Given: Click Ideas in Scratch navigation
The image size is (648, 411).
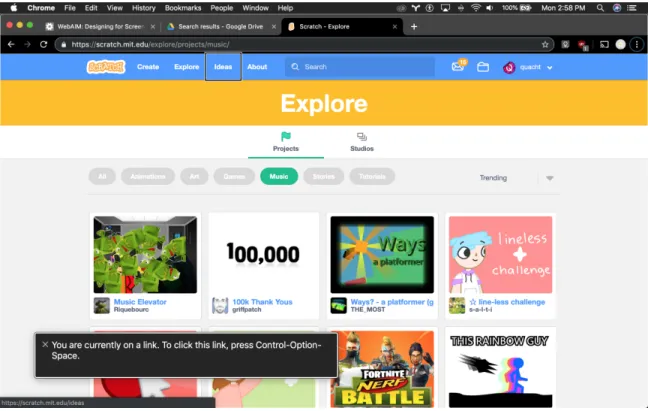Looking at the screenshot, I should (x=223, y=67).
